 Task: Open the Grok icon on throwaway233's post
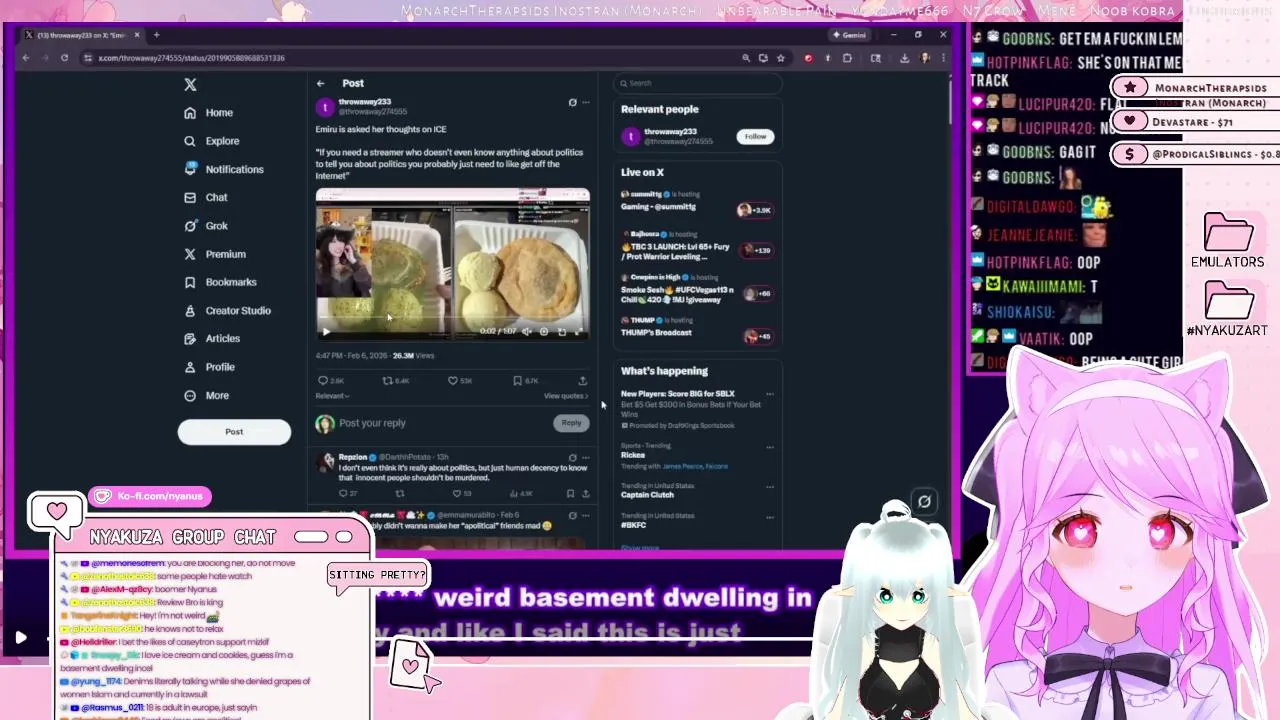[x=572, y=103]
